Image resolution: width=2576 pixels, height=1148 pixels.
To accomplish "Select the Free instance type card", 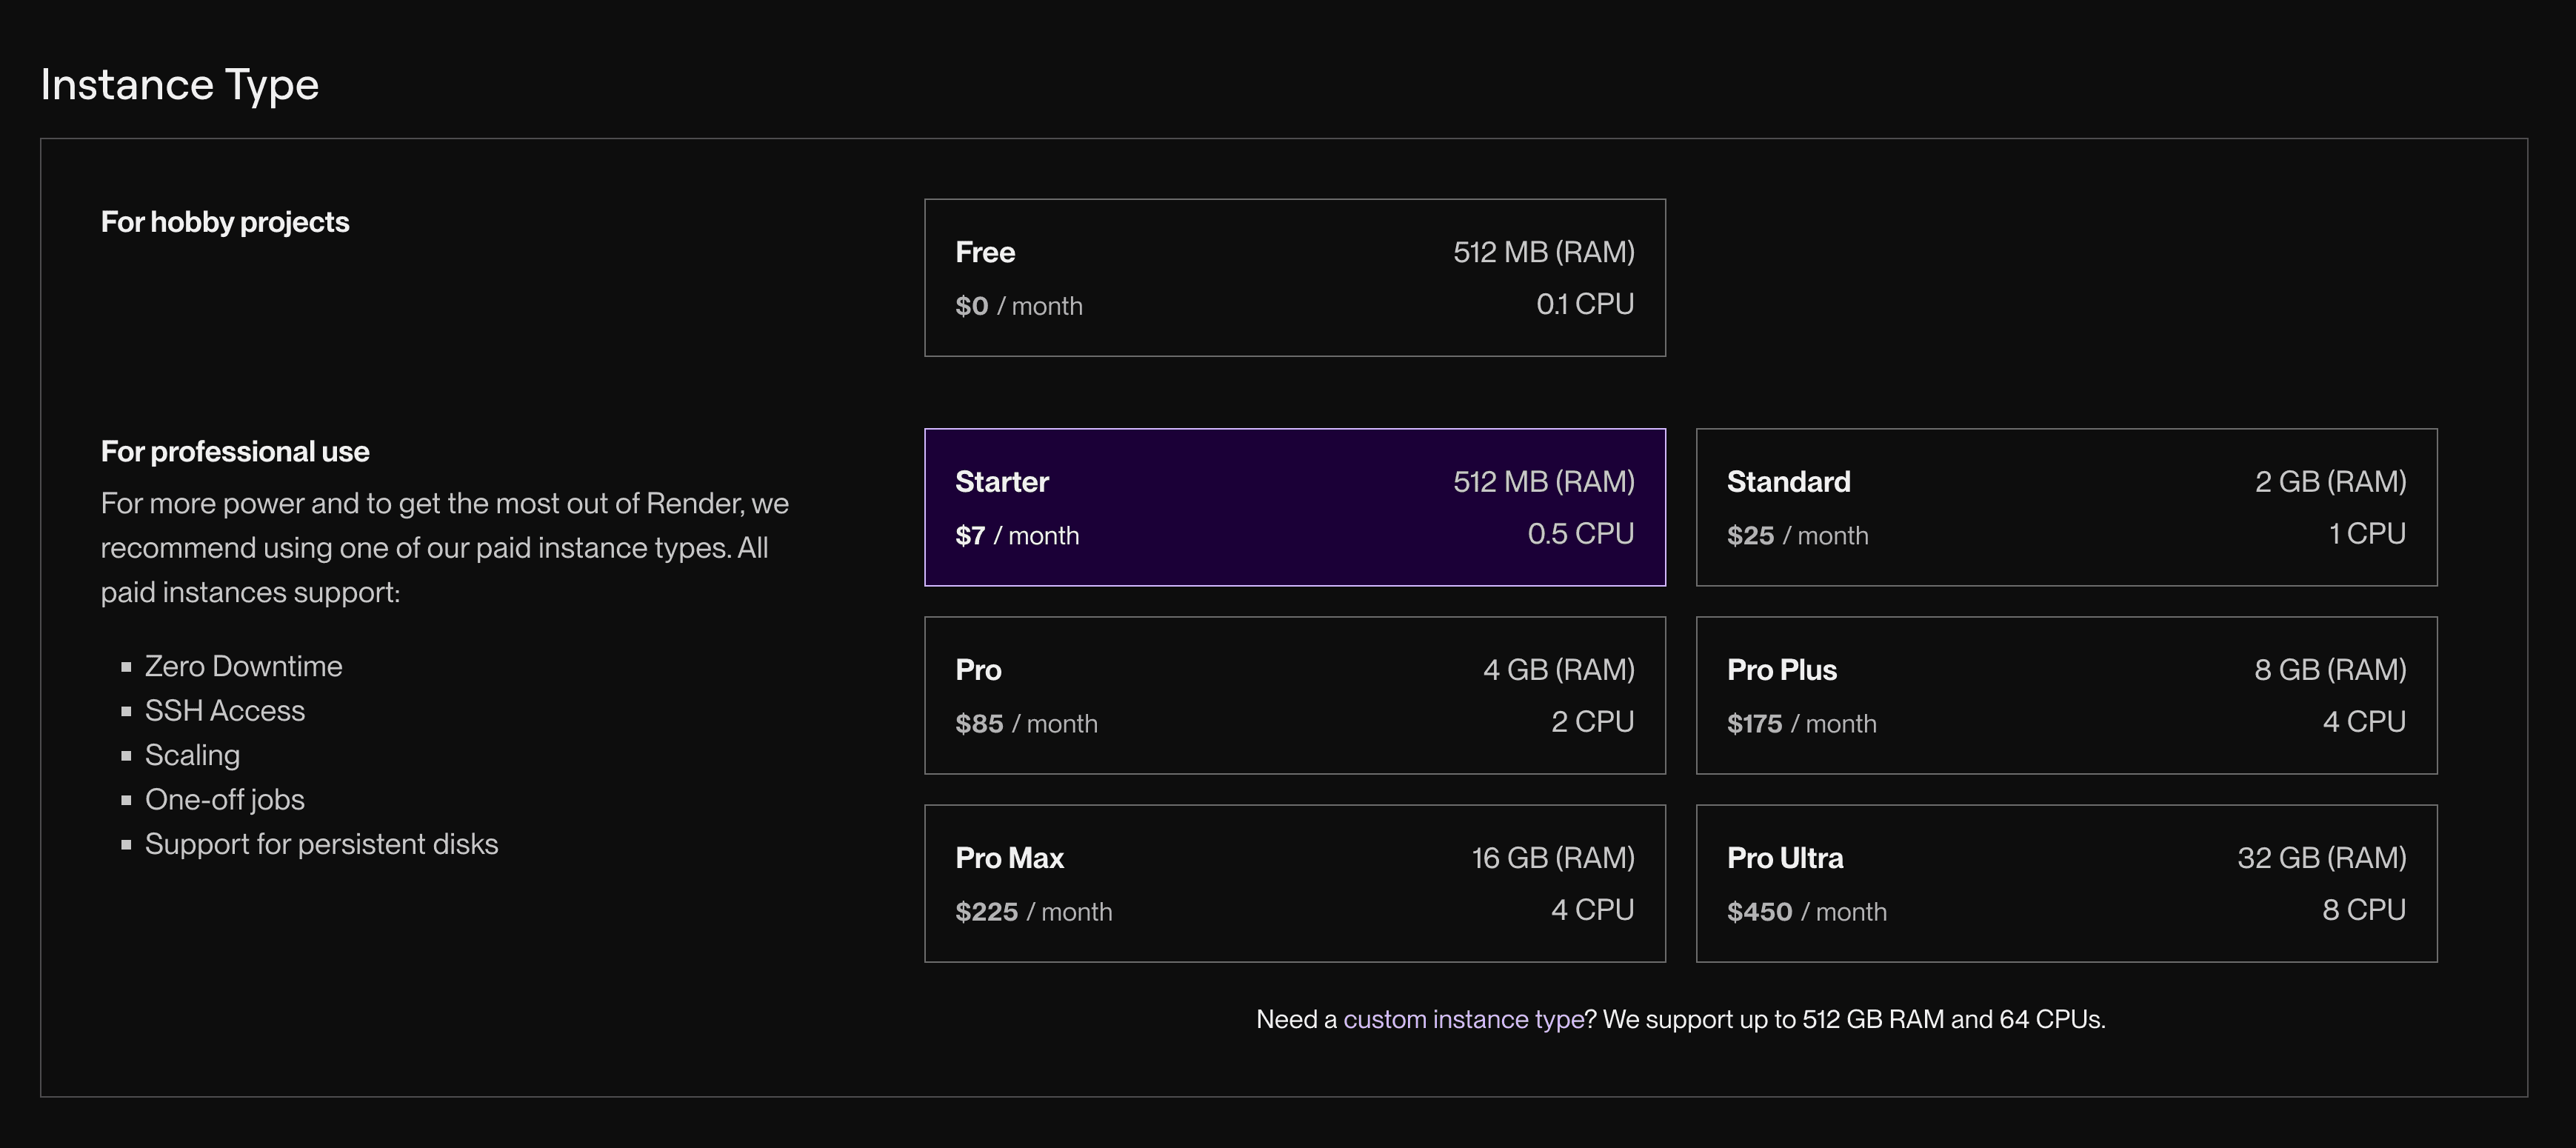I will tap(1294, 277).
